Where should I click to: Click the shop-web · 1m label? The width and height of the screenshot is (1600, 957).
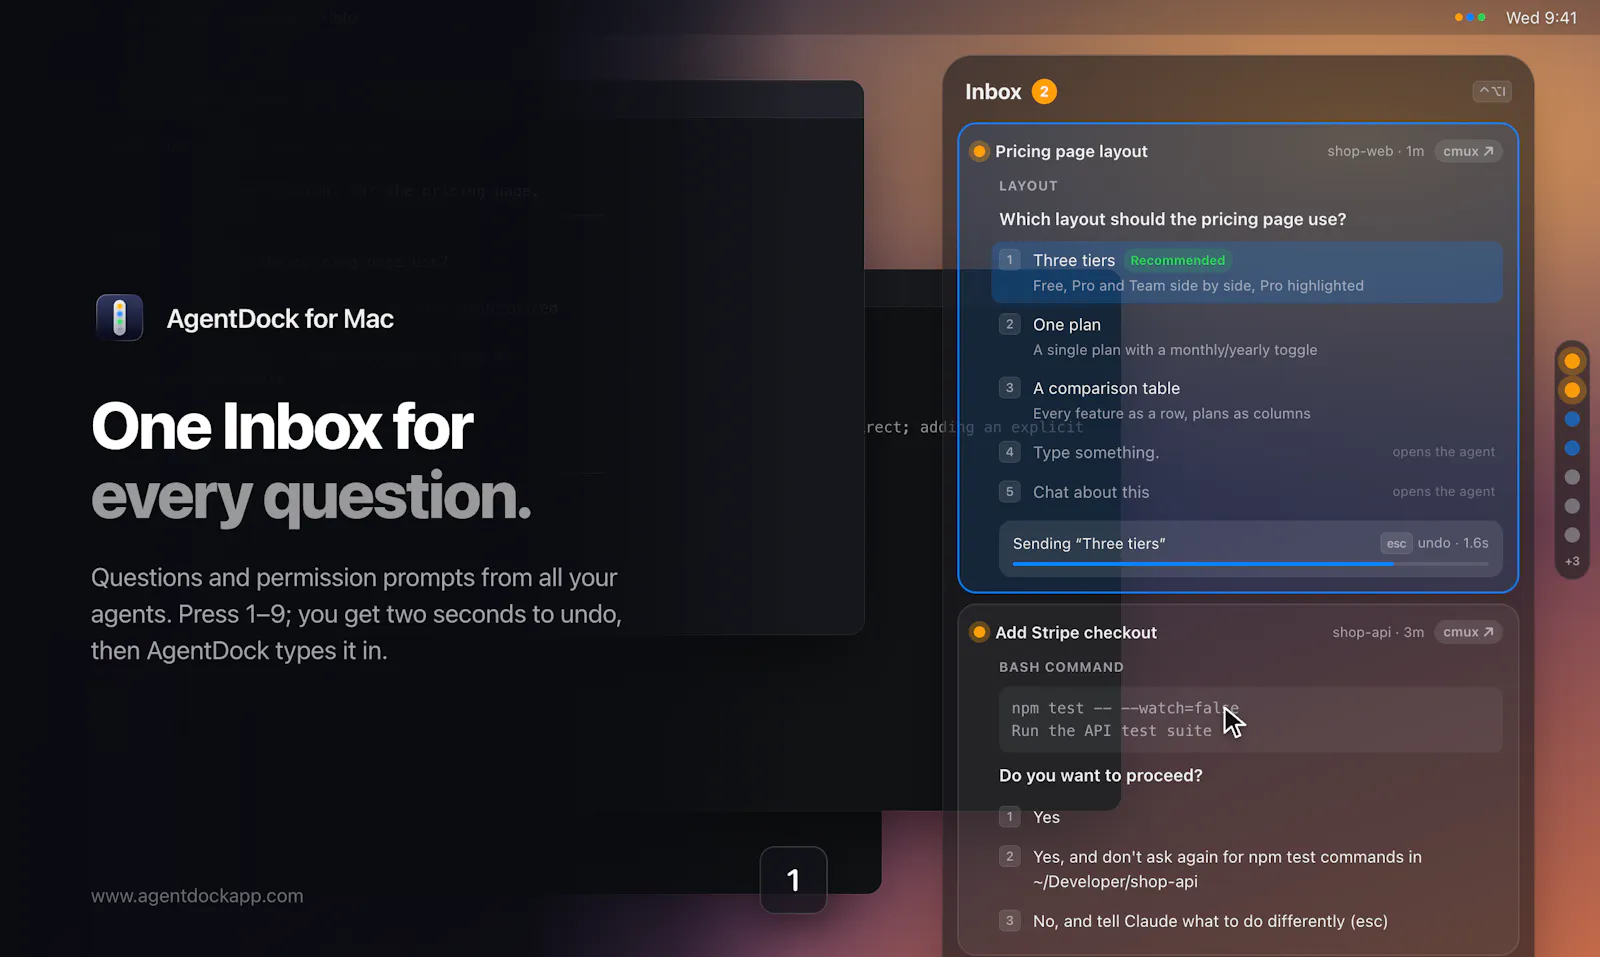[x=1375, y=151]
